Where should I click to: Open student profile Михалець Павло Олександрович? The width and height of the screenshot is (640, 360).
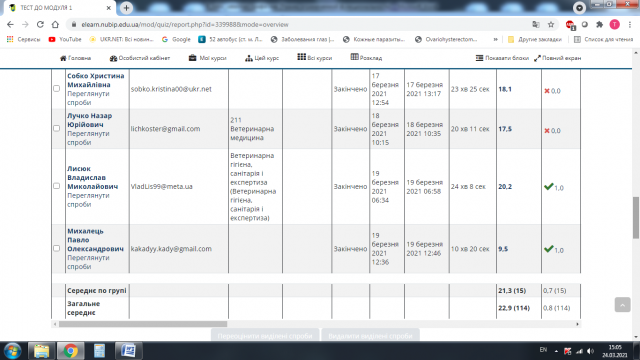[95, 240]
